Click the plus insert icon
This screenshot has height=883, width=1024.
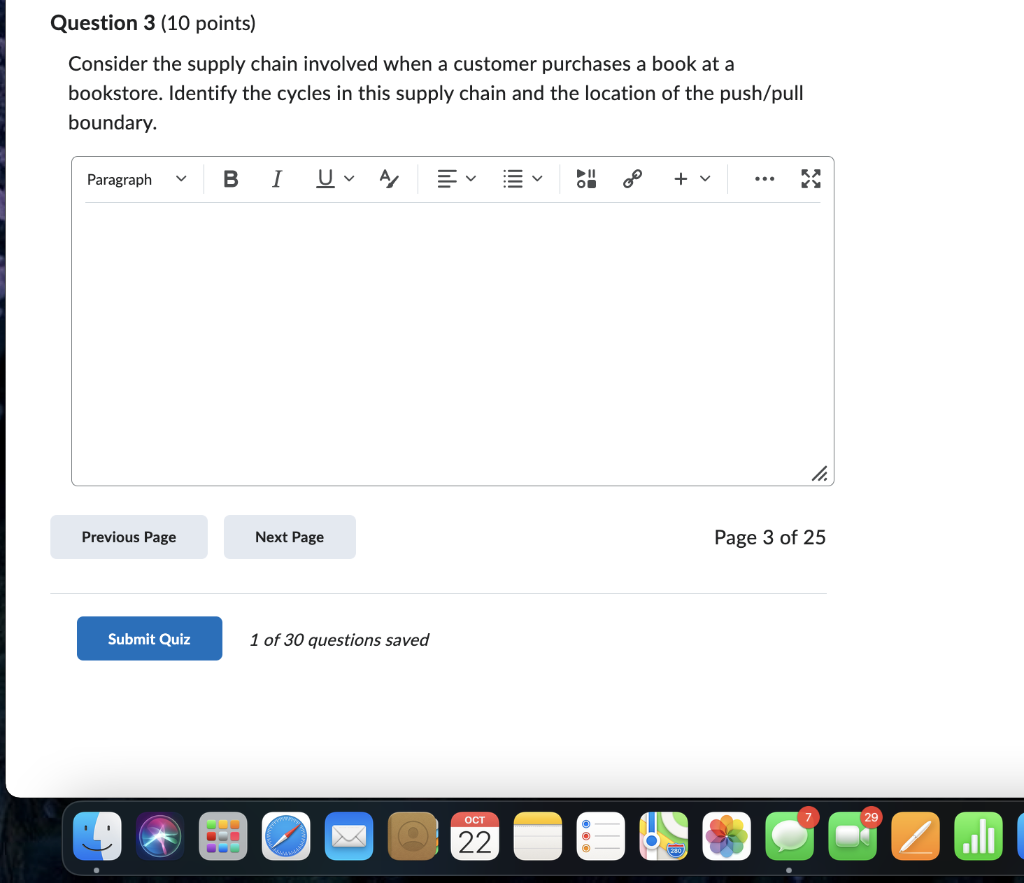click(x=680, y=179)
